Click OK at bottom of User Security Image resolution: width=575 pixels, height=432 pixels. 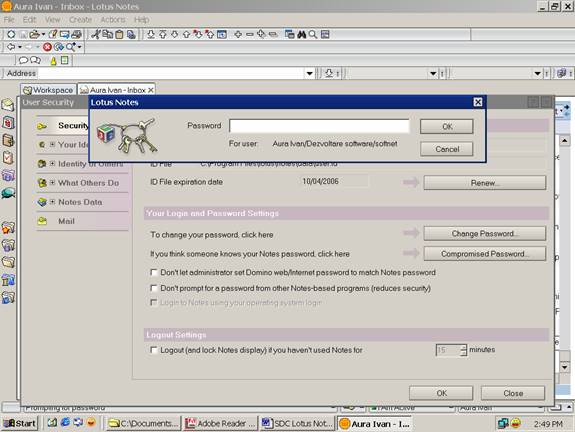(441, 393)
